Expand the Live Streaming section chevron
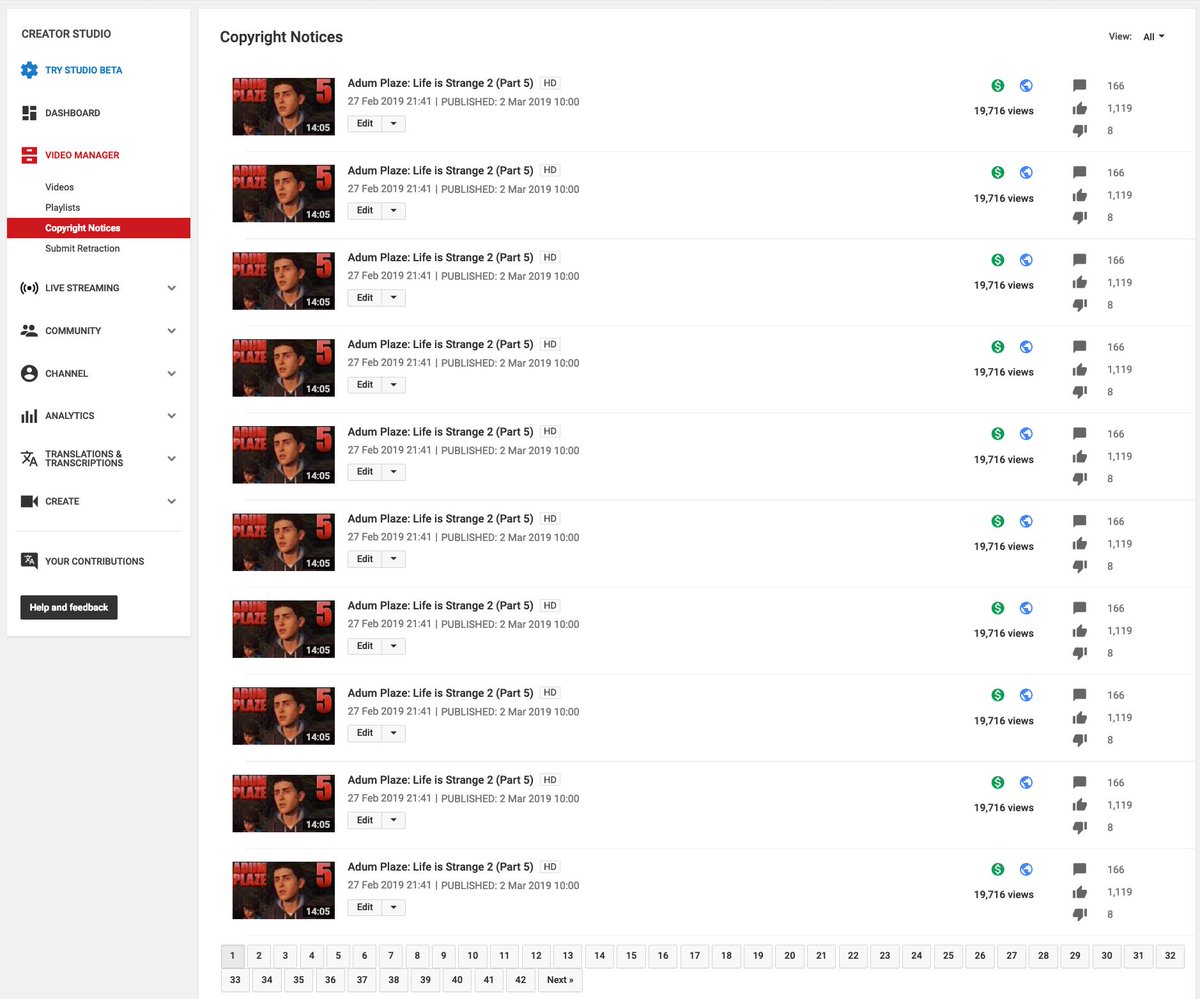The image size is (1200, 999). pos(172,288)
